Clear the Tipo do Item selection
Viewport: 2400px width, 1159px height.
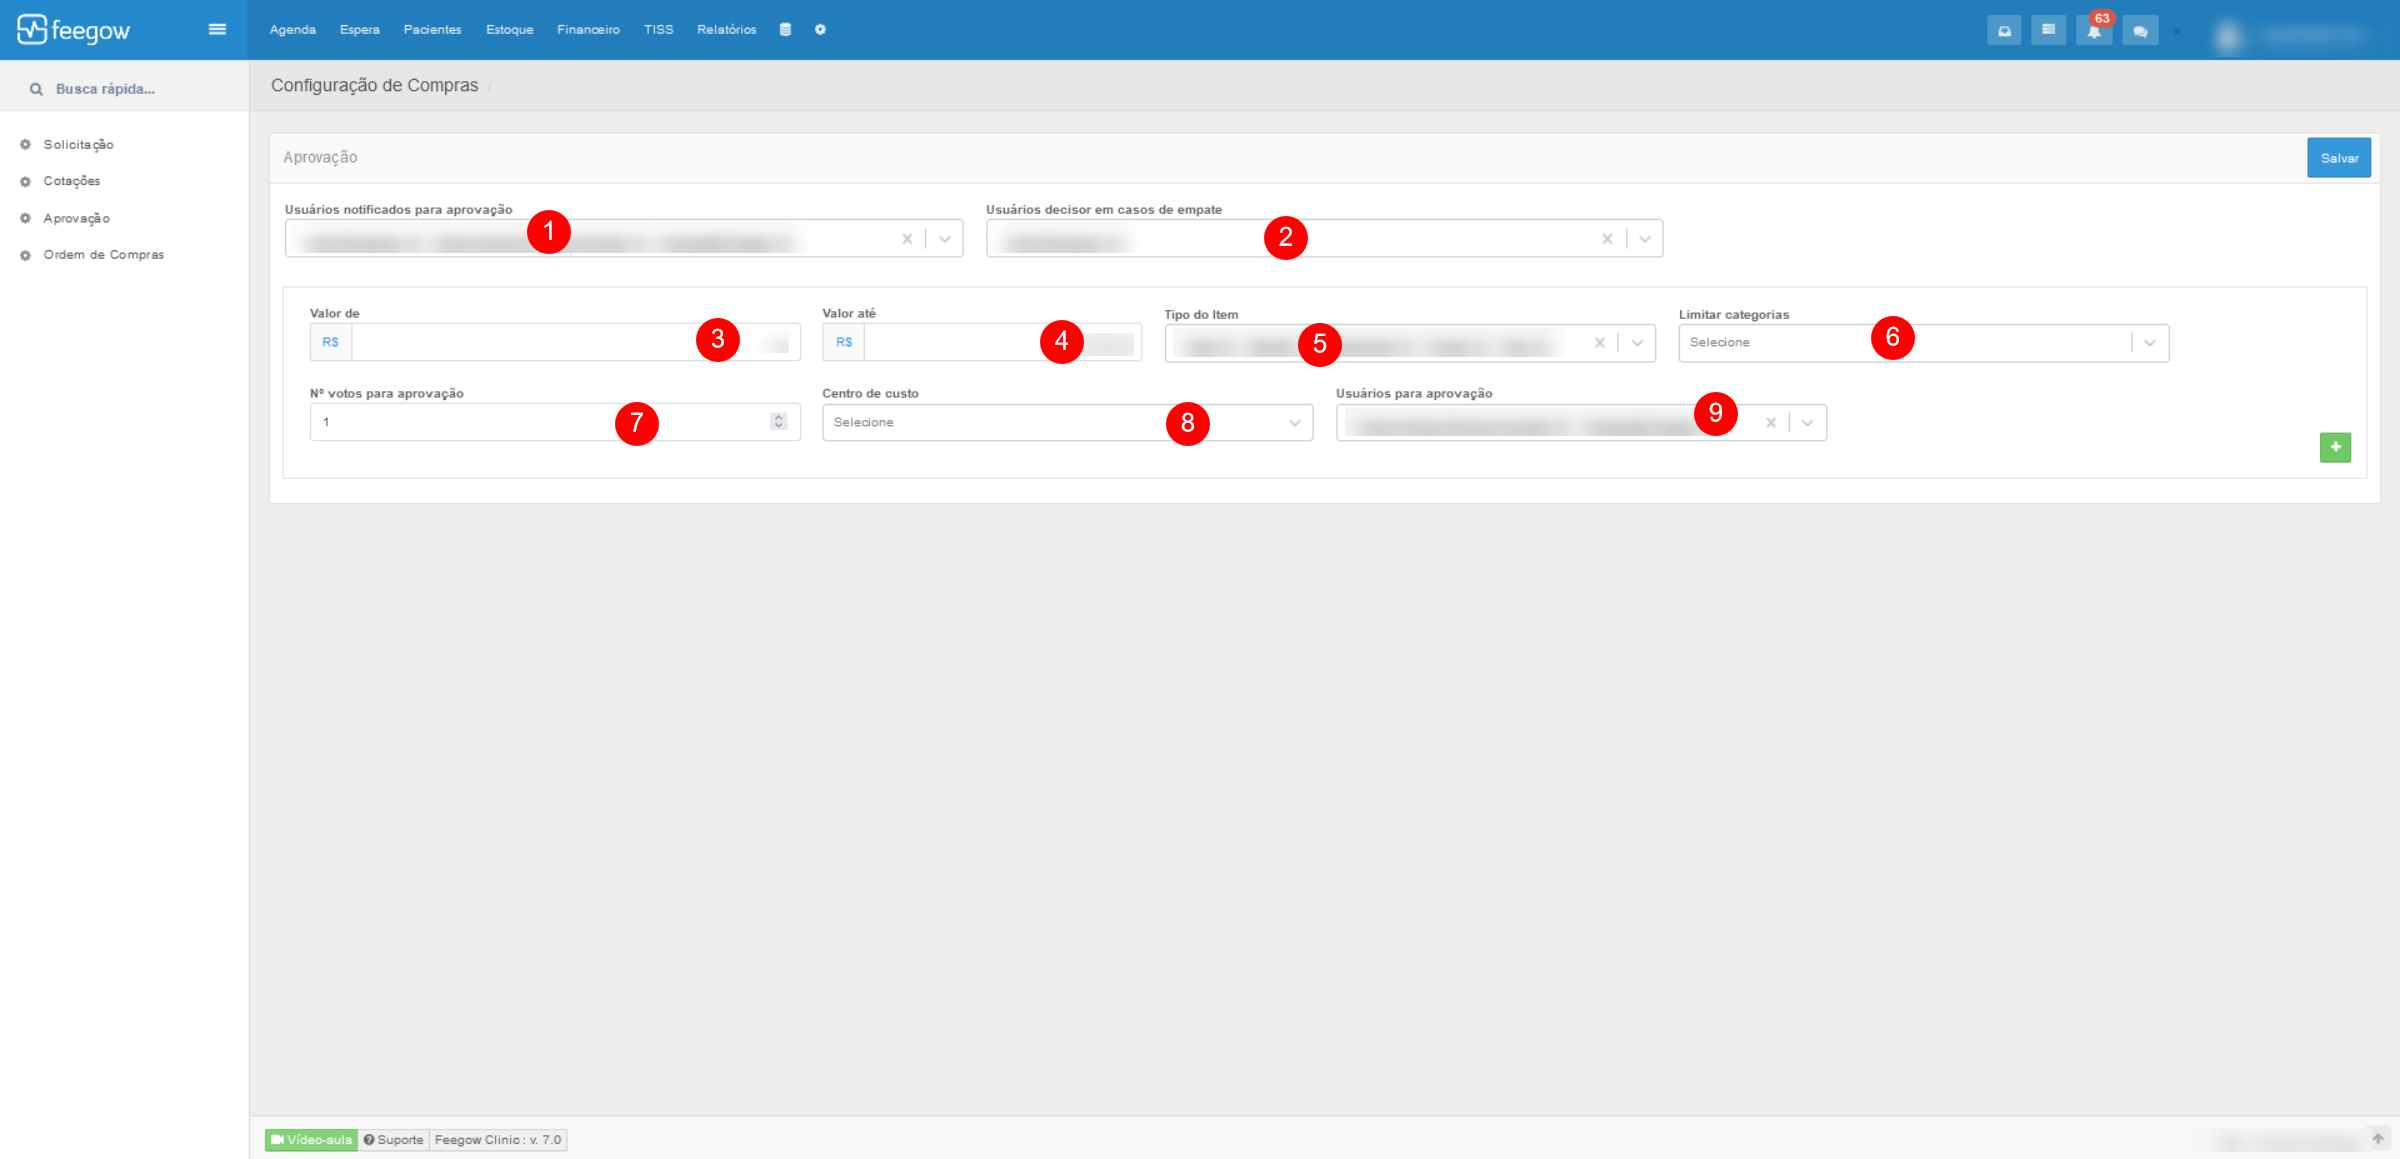click(1599, 343)
